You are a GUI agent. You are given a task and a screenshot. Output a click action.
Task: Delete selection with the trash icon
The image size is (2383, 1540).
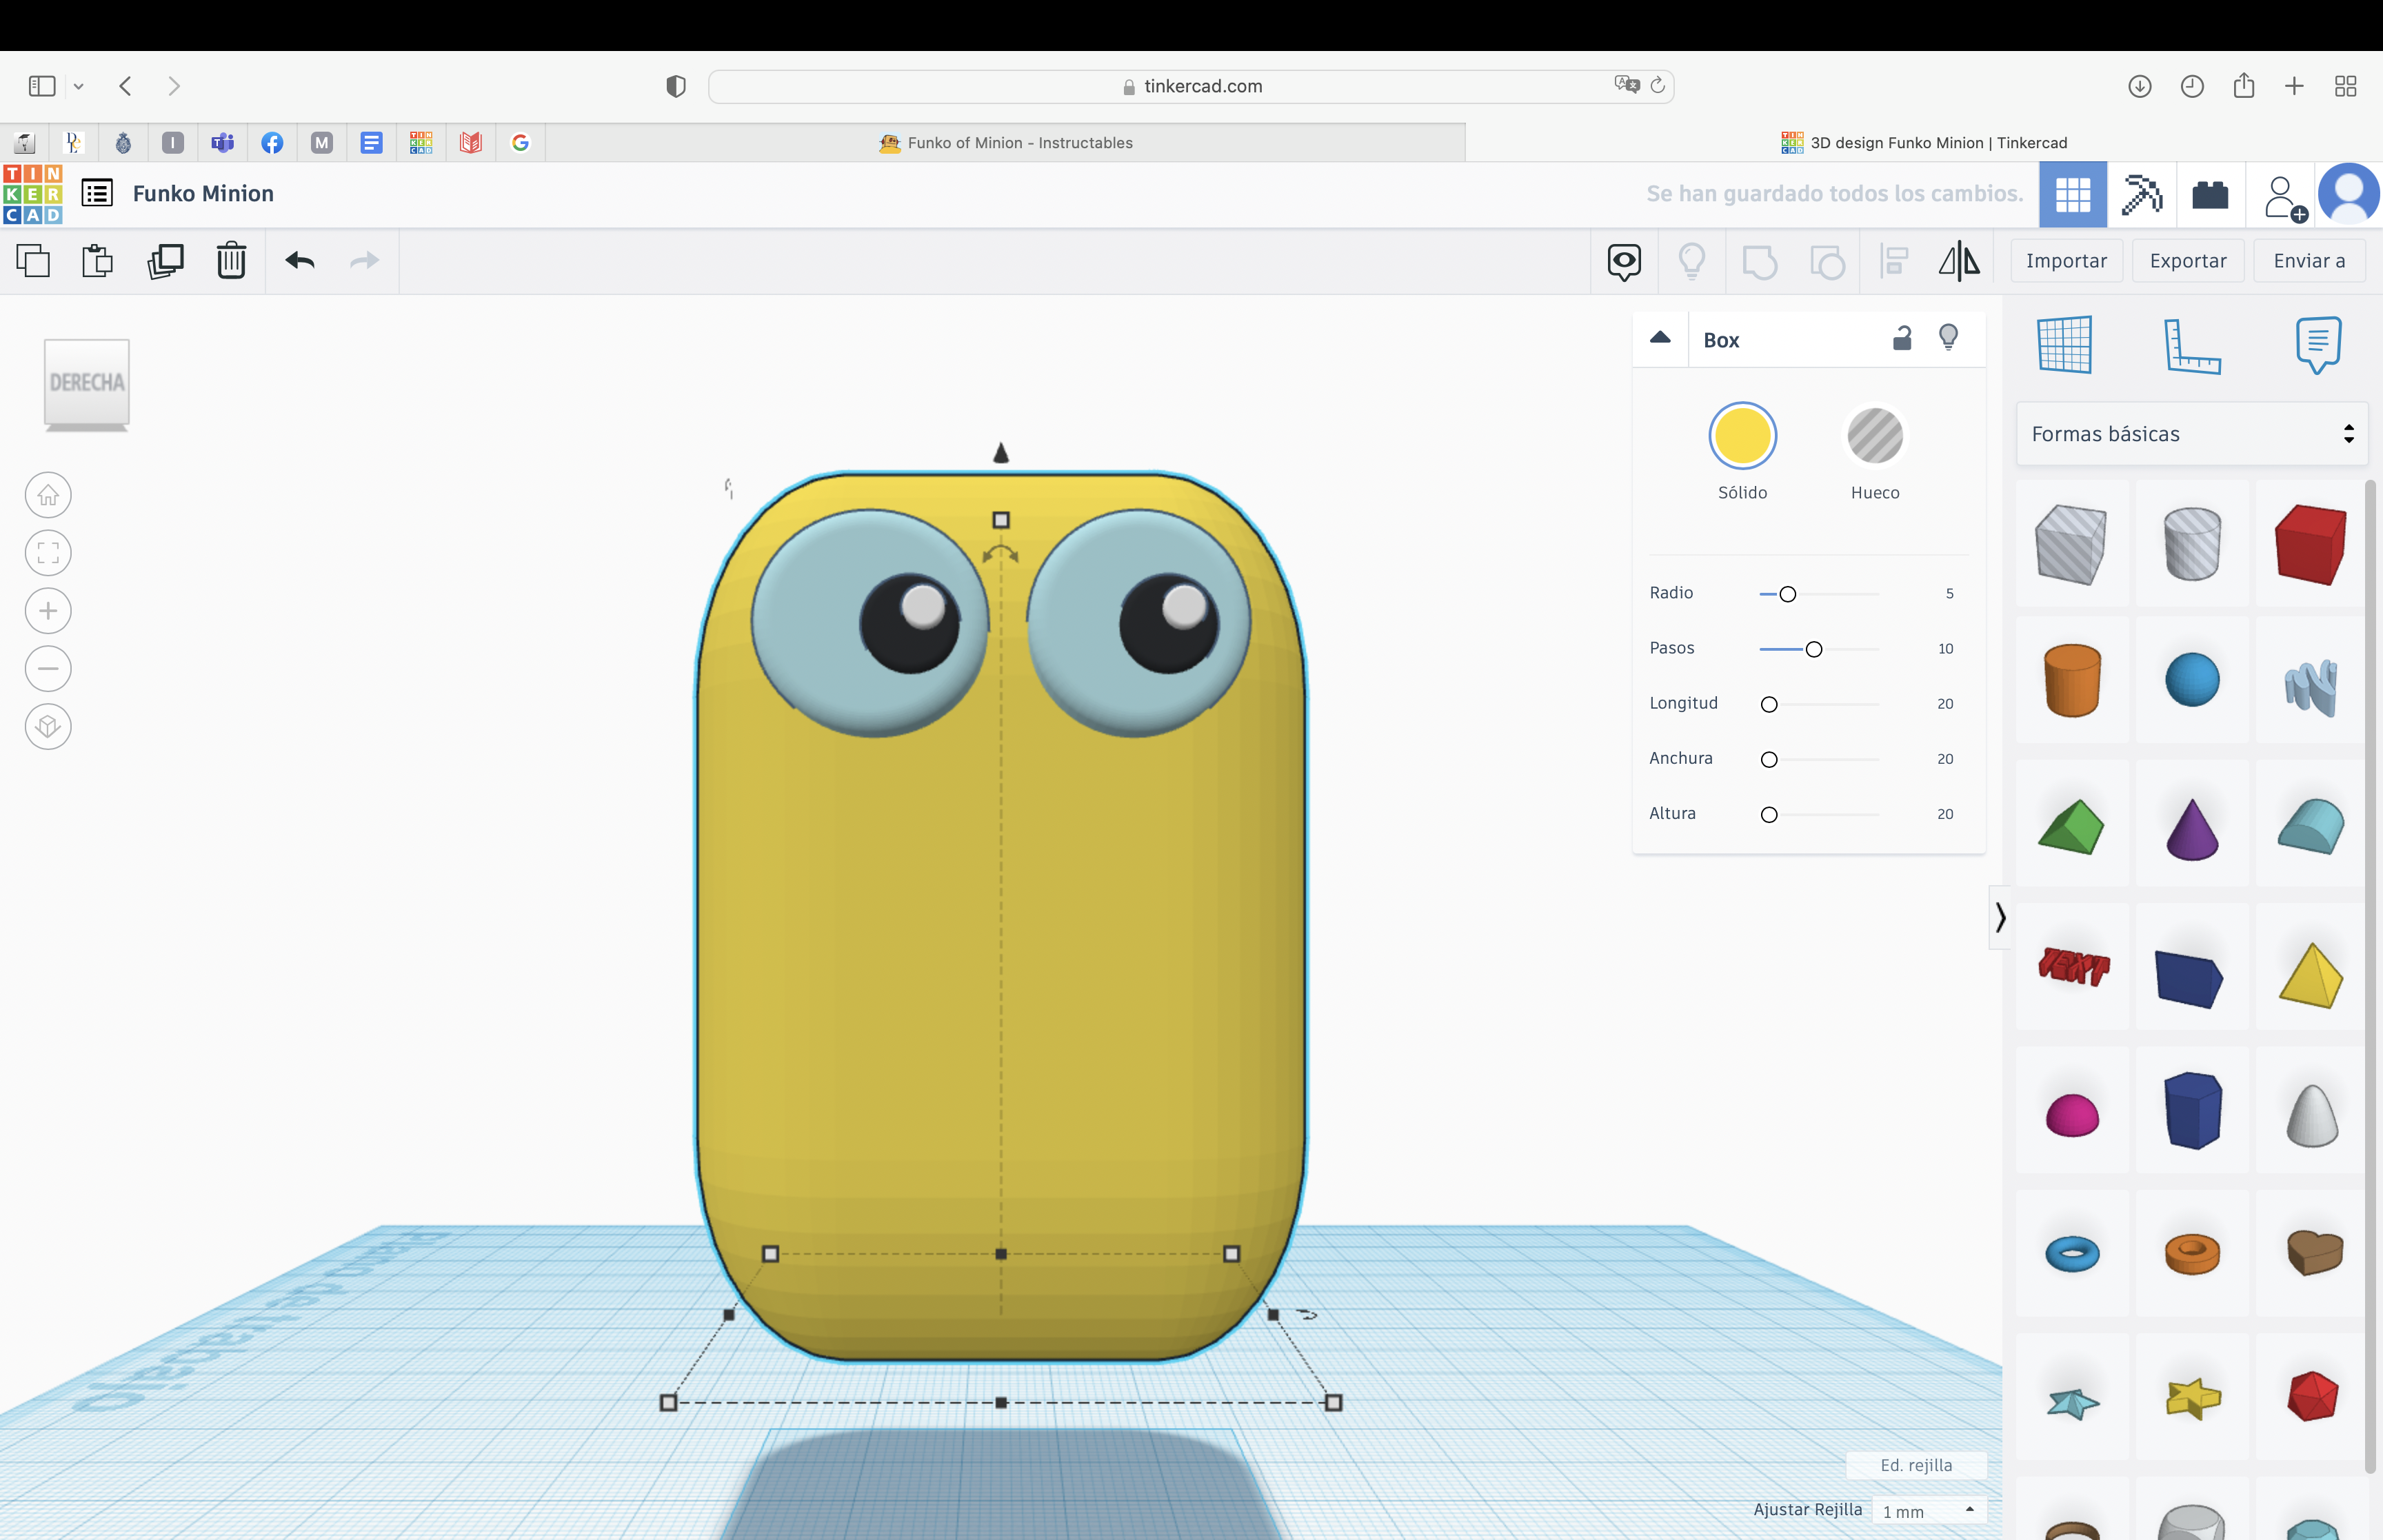click(x=231, y=261)
